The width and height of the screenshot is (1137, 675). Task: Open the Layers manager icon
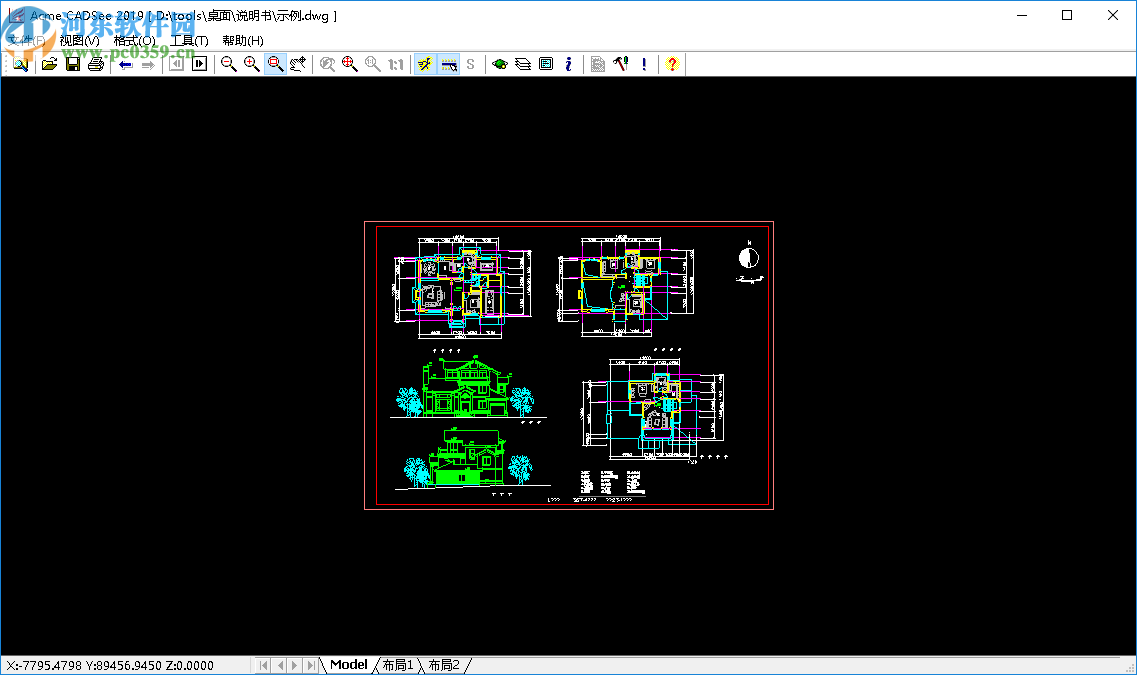point(523,65)
